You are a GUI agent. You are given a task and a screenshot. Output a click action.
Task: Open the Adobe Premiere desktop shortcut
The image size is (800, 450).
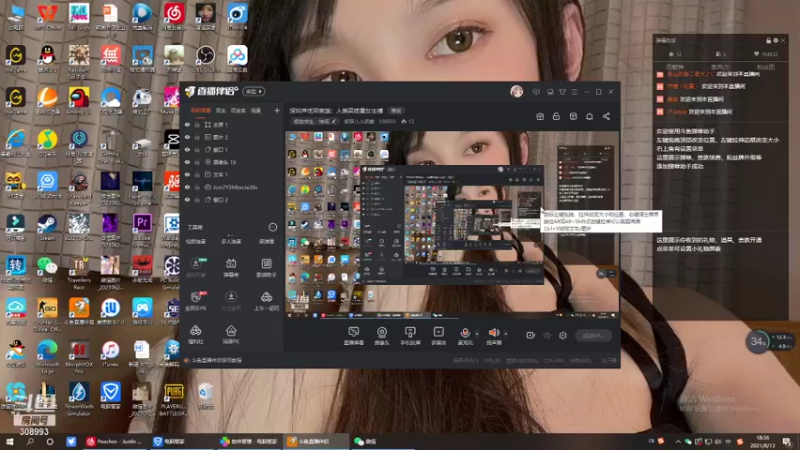coord(142,228)
